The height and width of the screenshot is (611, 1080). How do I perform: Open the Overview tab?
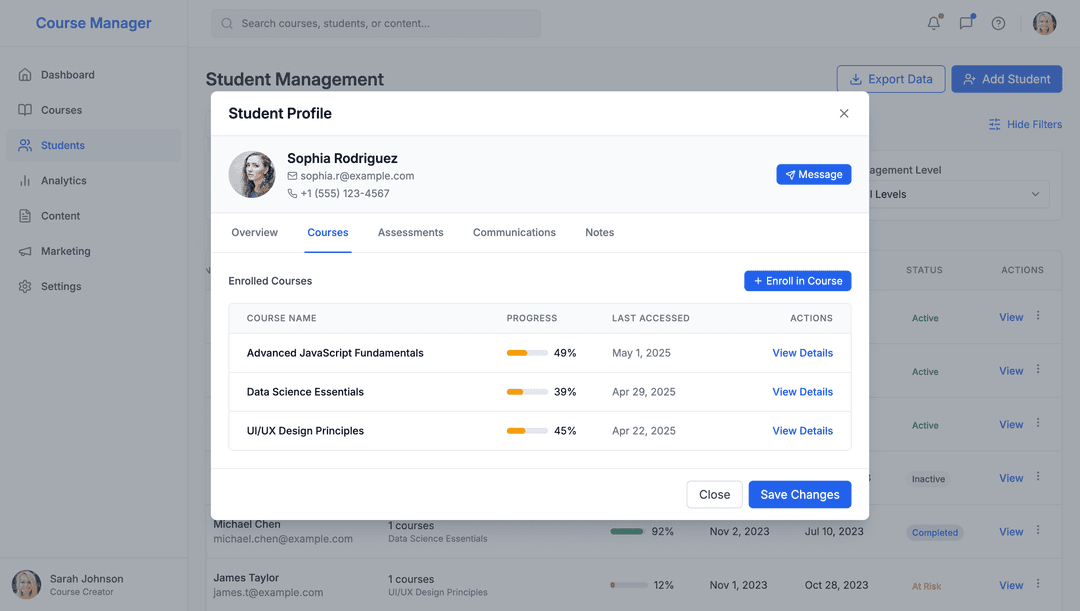pyautogui.click(x=254, y=233)
